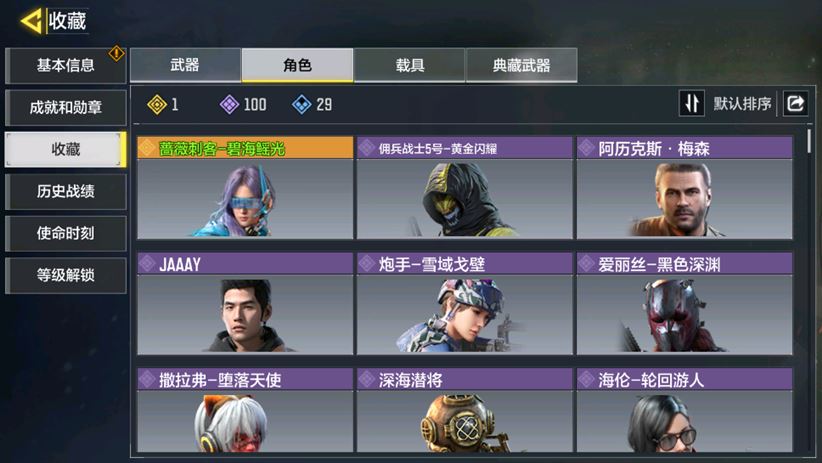Choose the 爱丽丝-黑色深渊 character card

(x=685, y=304)
